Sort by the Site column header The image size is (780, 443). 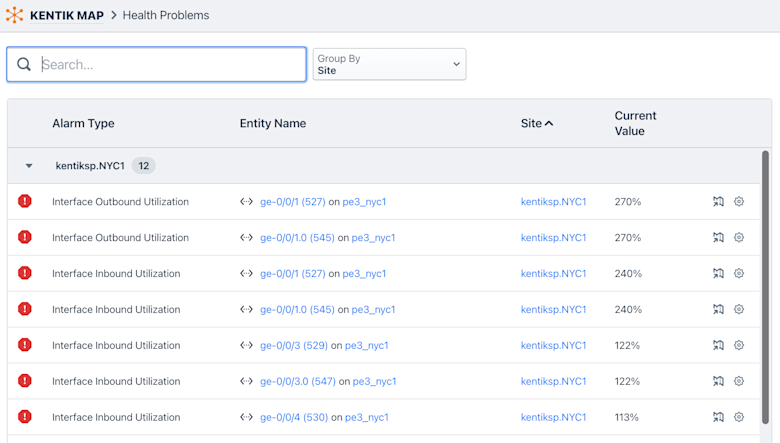(x=537, y=123)
